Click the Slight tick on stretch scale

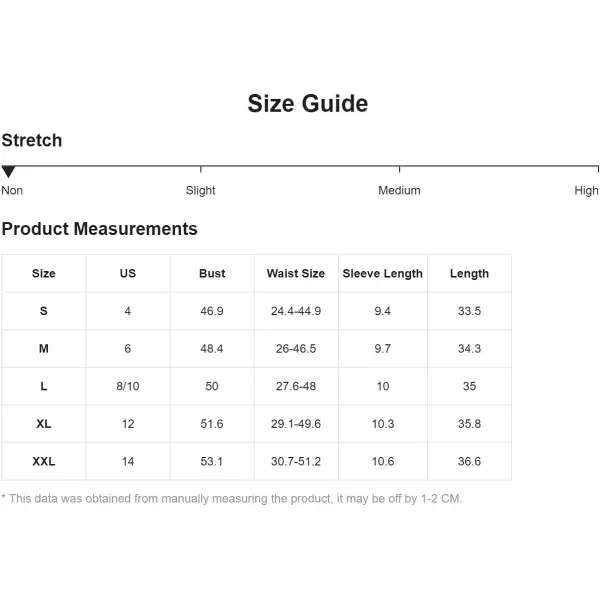click(x=201, y=170)
